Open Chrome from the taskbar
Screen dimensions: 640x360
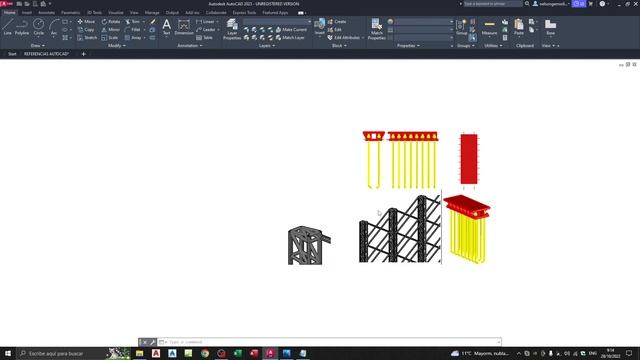point(205,353)
